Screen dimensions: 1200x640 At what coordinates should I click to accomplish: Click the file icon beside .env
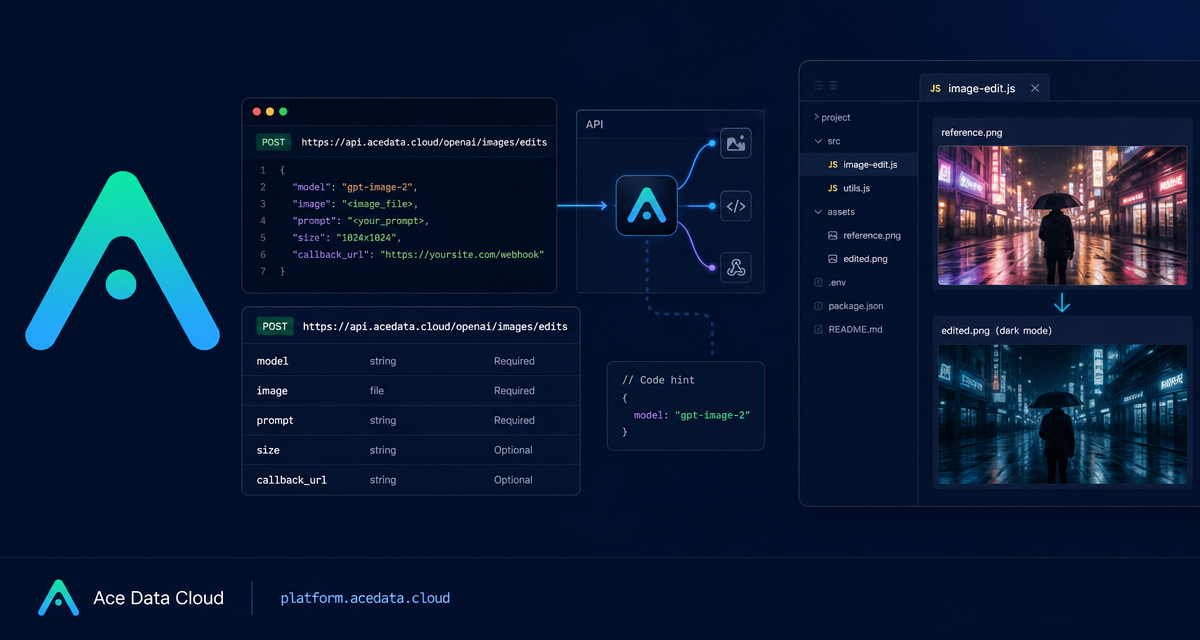point(819,283)
